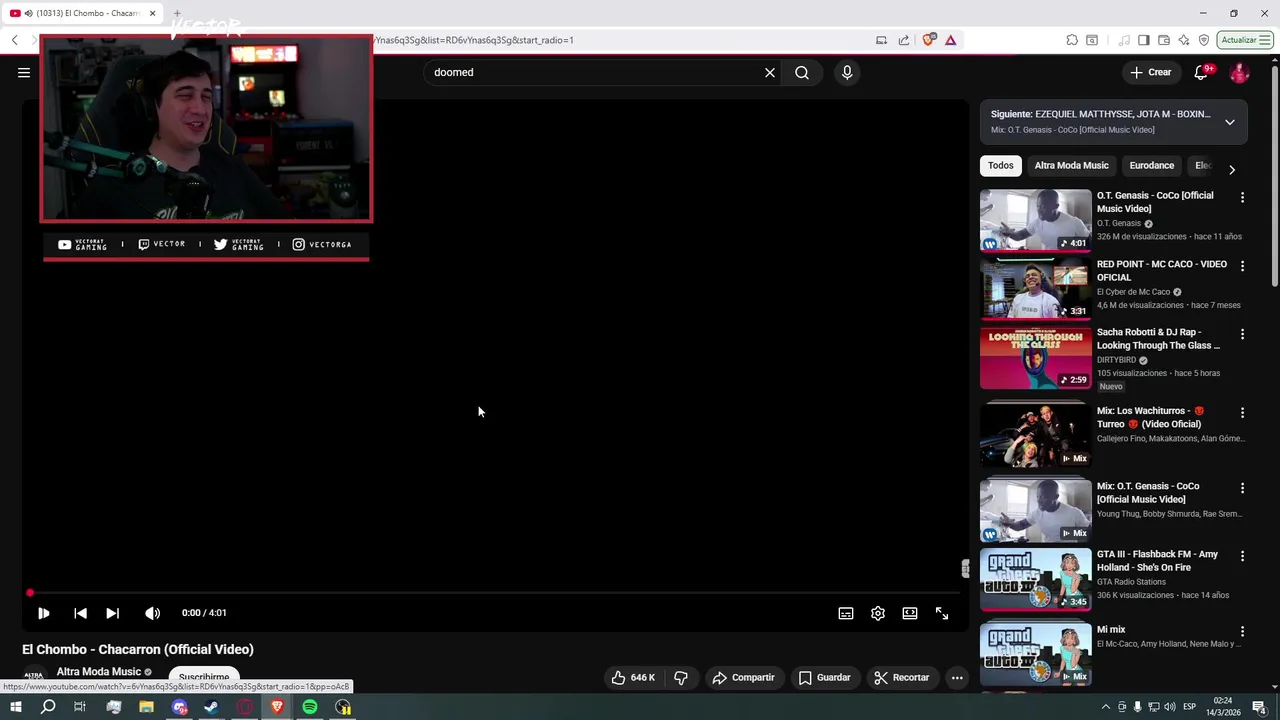This screenshot has height=720, width=1280.
Task: Open options for Mix: Los Wachiturros
Action: [x=1242, y=412]
